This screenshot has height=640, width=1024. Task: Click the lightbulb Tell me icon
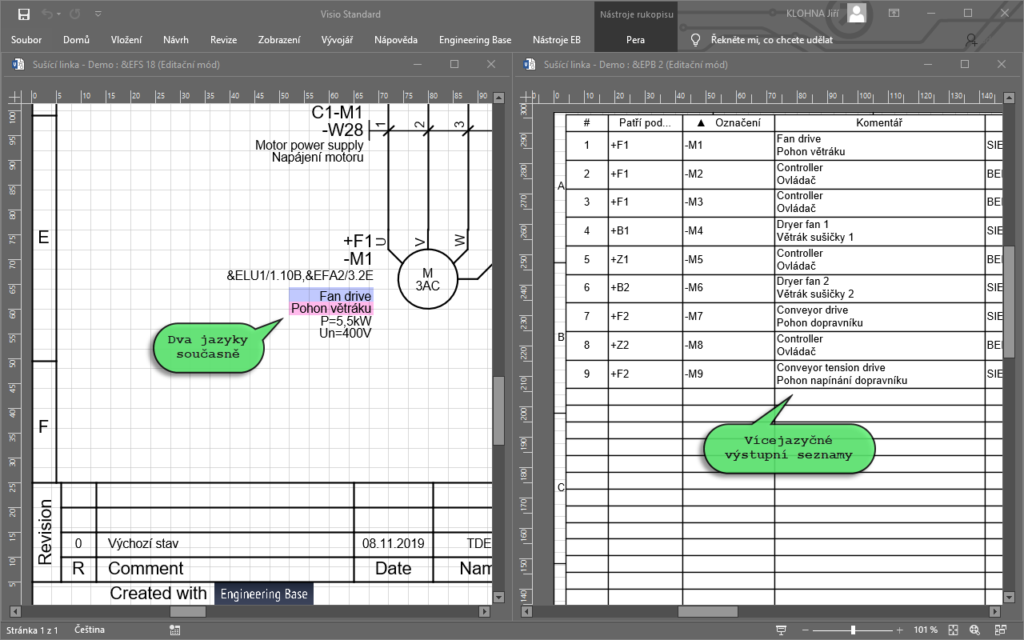tap(696, 40)
